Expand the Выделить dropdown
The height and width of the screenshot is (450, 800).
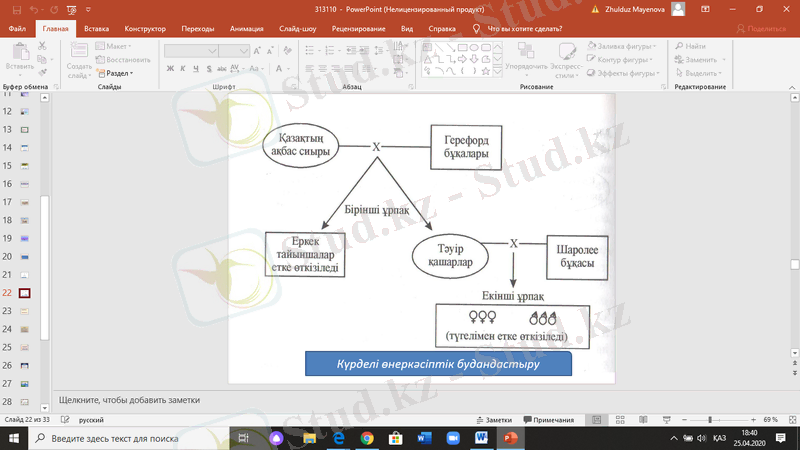[698, 73]
